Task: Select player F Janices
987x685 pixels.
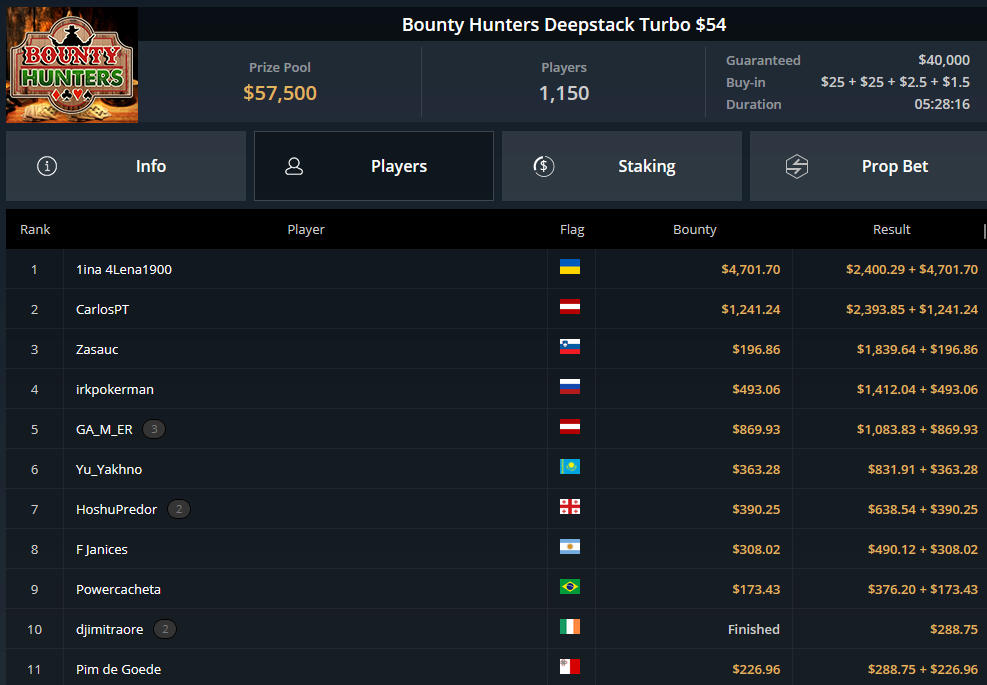Action: [102, 550]
